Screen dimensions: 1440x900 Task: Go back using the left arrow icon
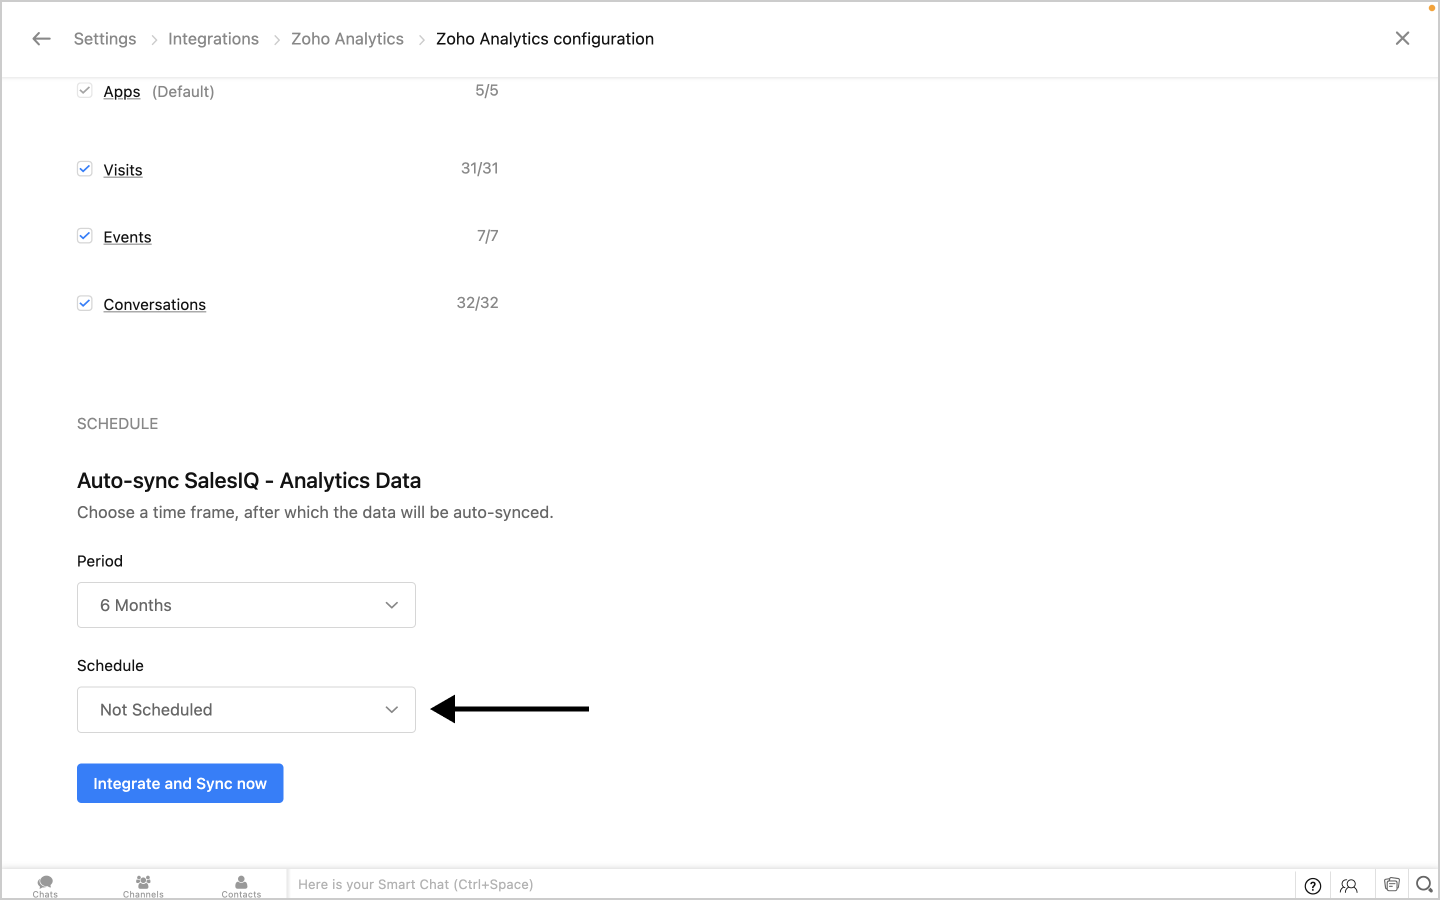coord(41,39)
